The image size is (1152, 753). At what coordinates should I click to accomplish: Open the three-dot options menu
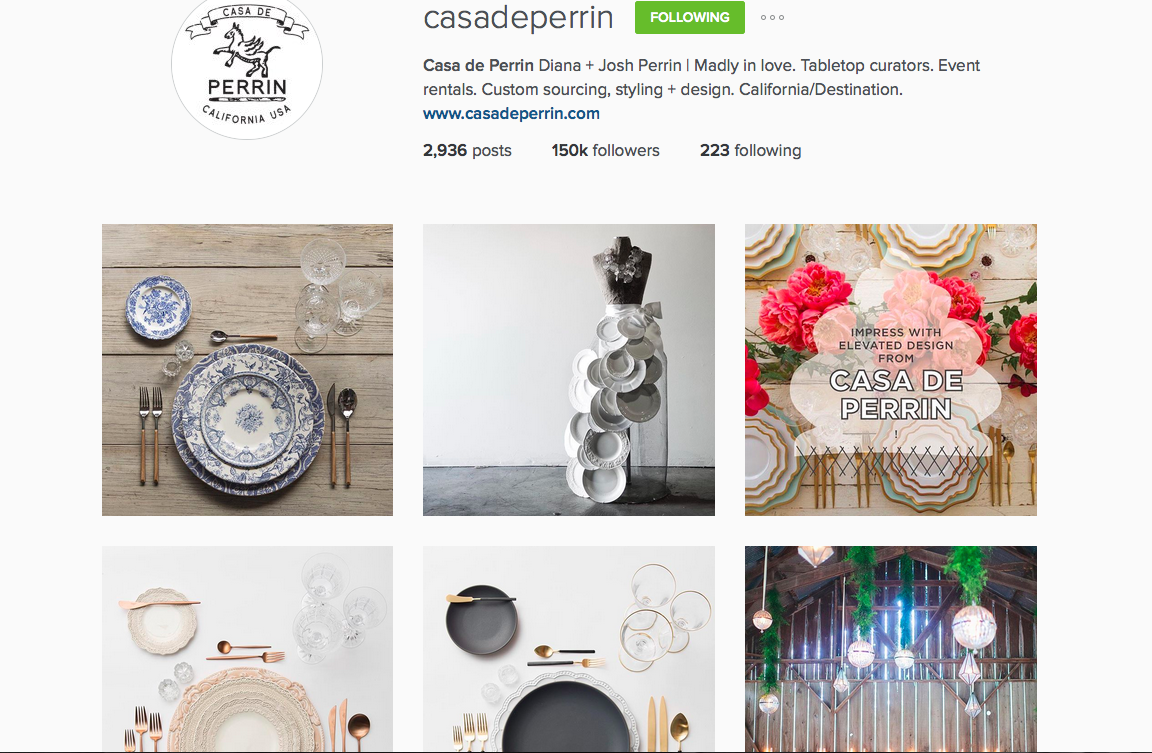[x=772, y=18]
